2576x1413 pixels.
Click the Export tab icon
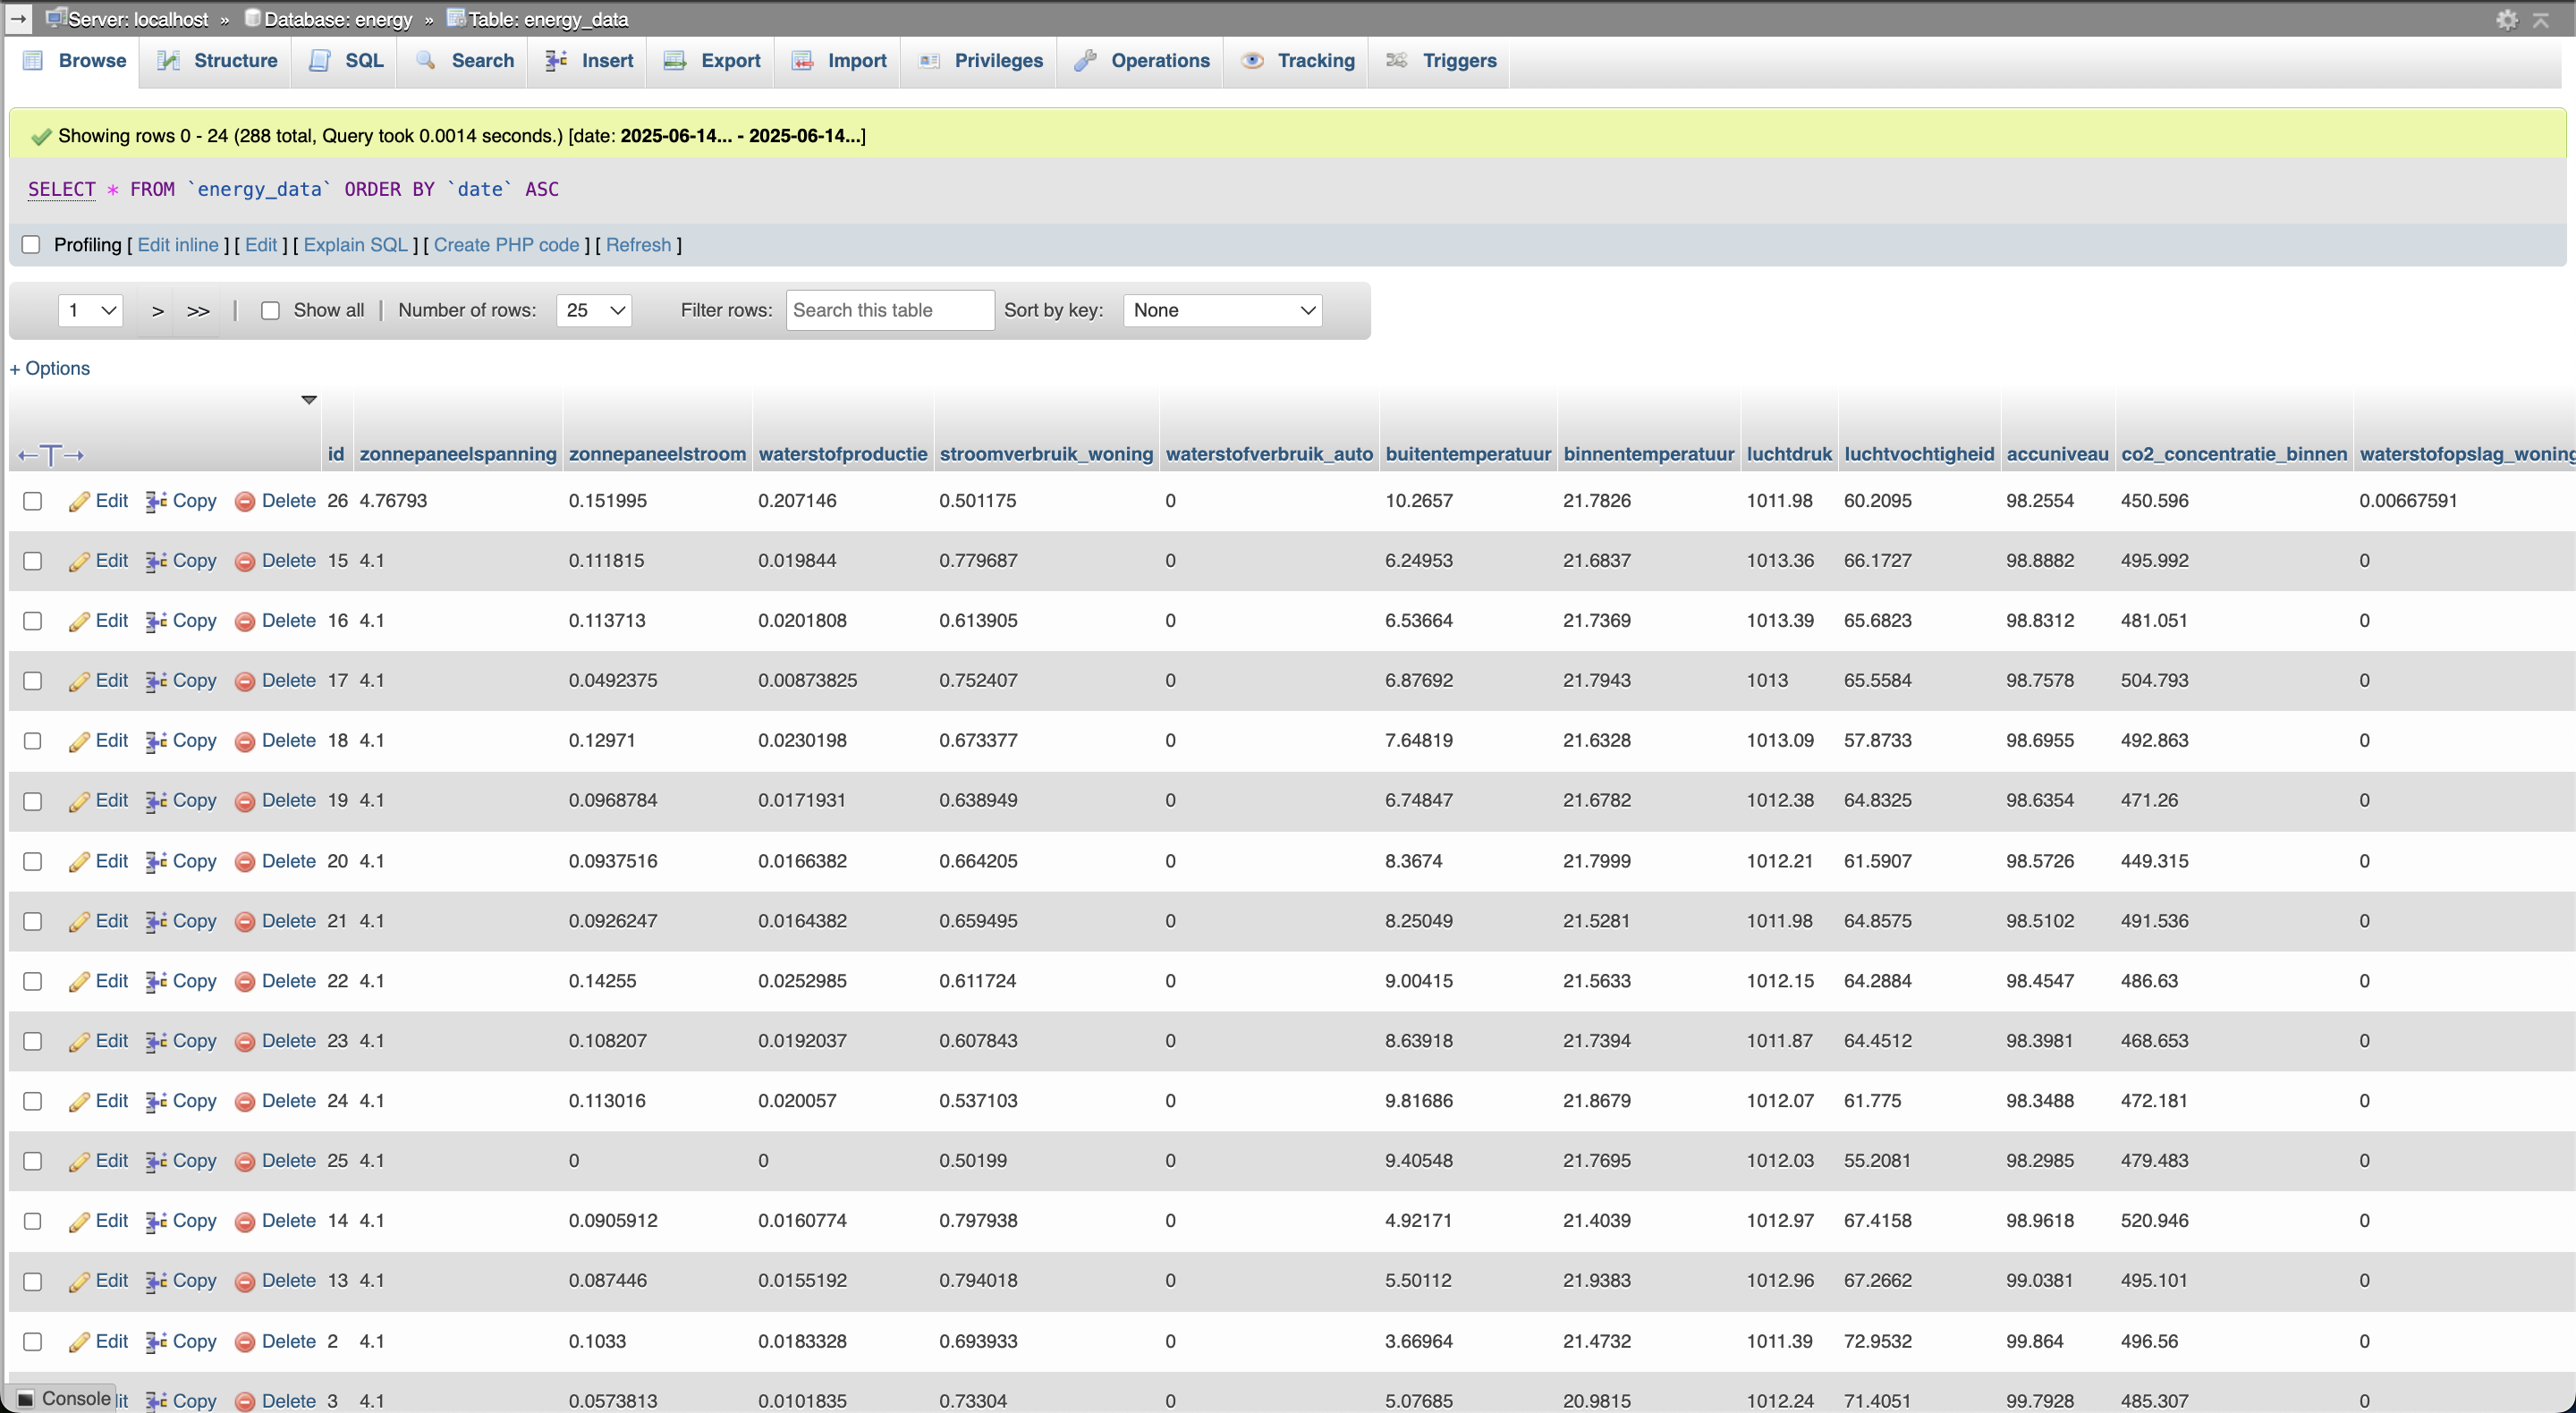tap(675, 61)
